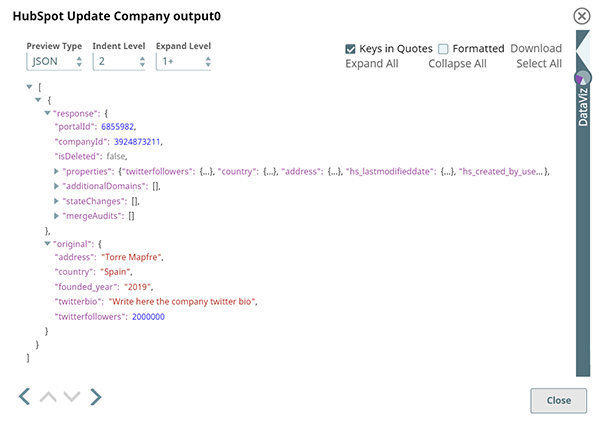This screenshot has width=600, height=421.
Task: Enable the Formatted checkbox
Action: click(443, 49)
